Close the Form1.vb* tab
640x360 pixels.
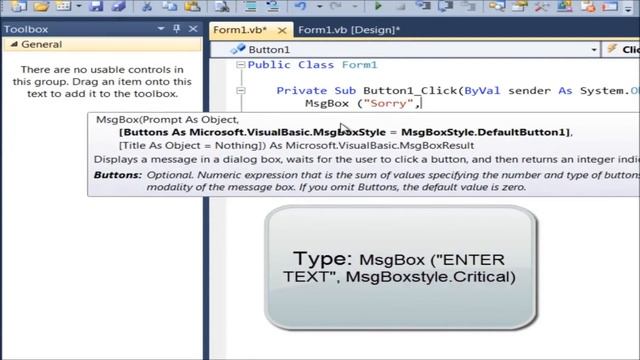coord(282,30)
